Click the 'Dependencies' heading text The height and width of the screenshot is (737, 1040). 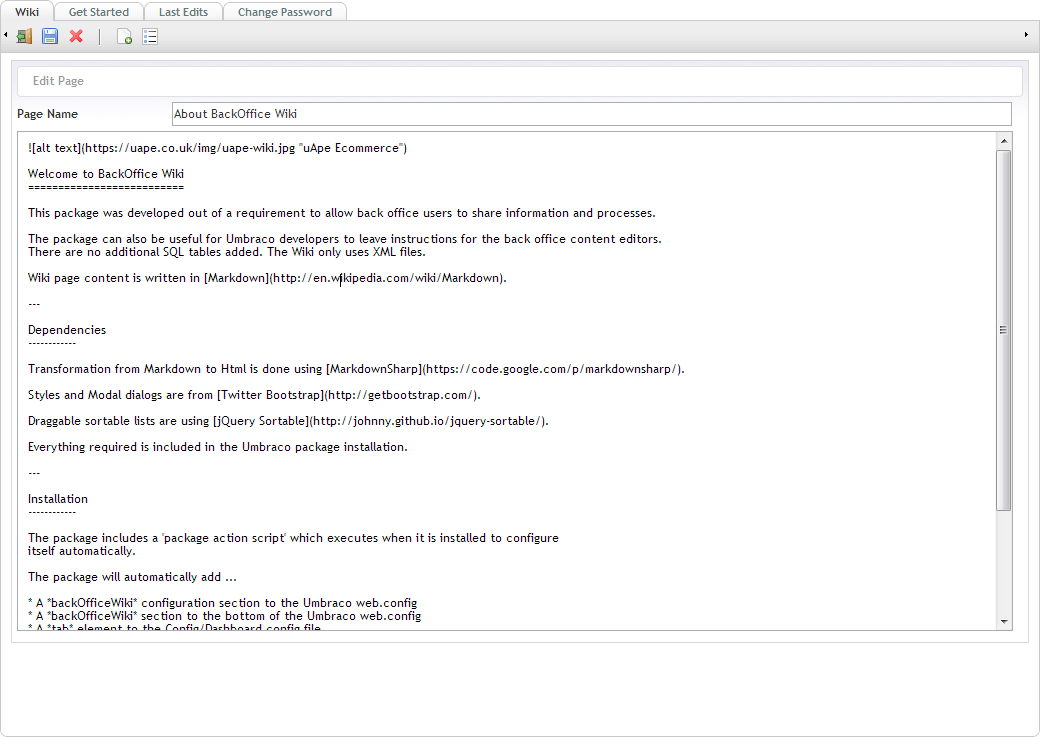(67, 330)
